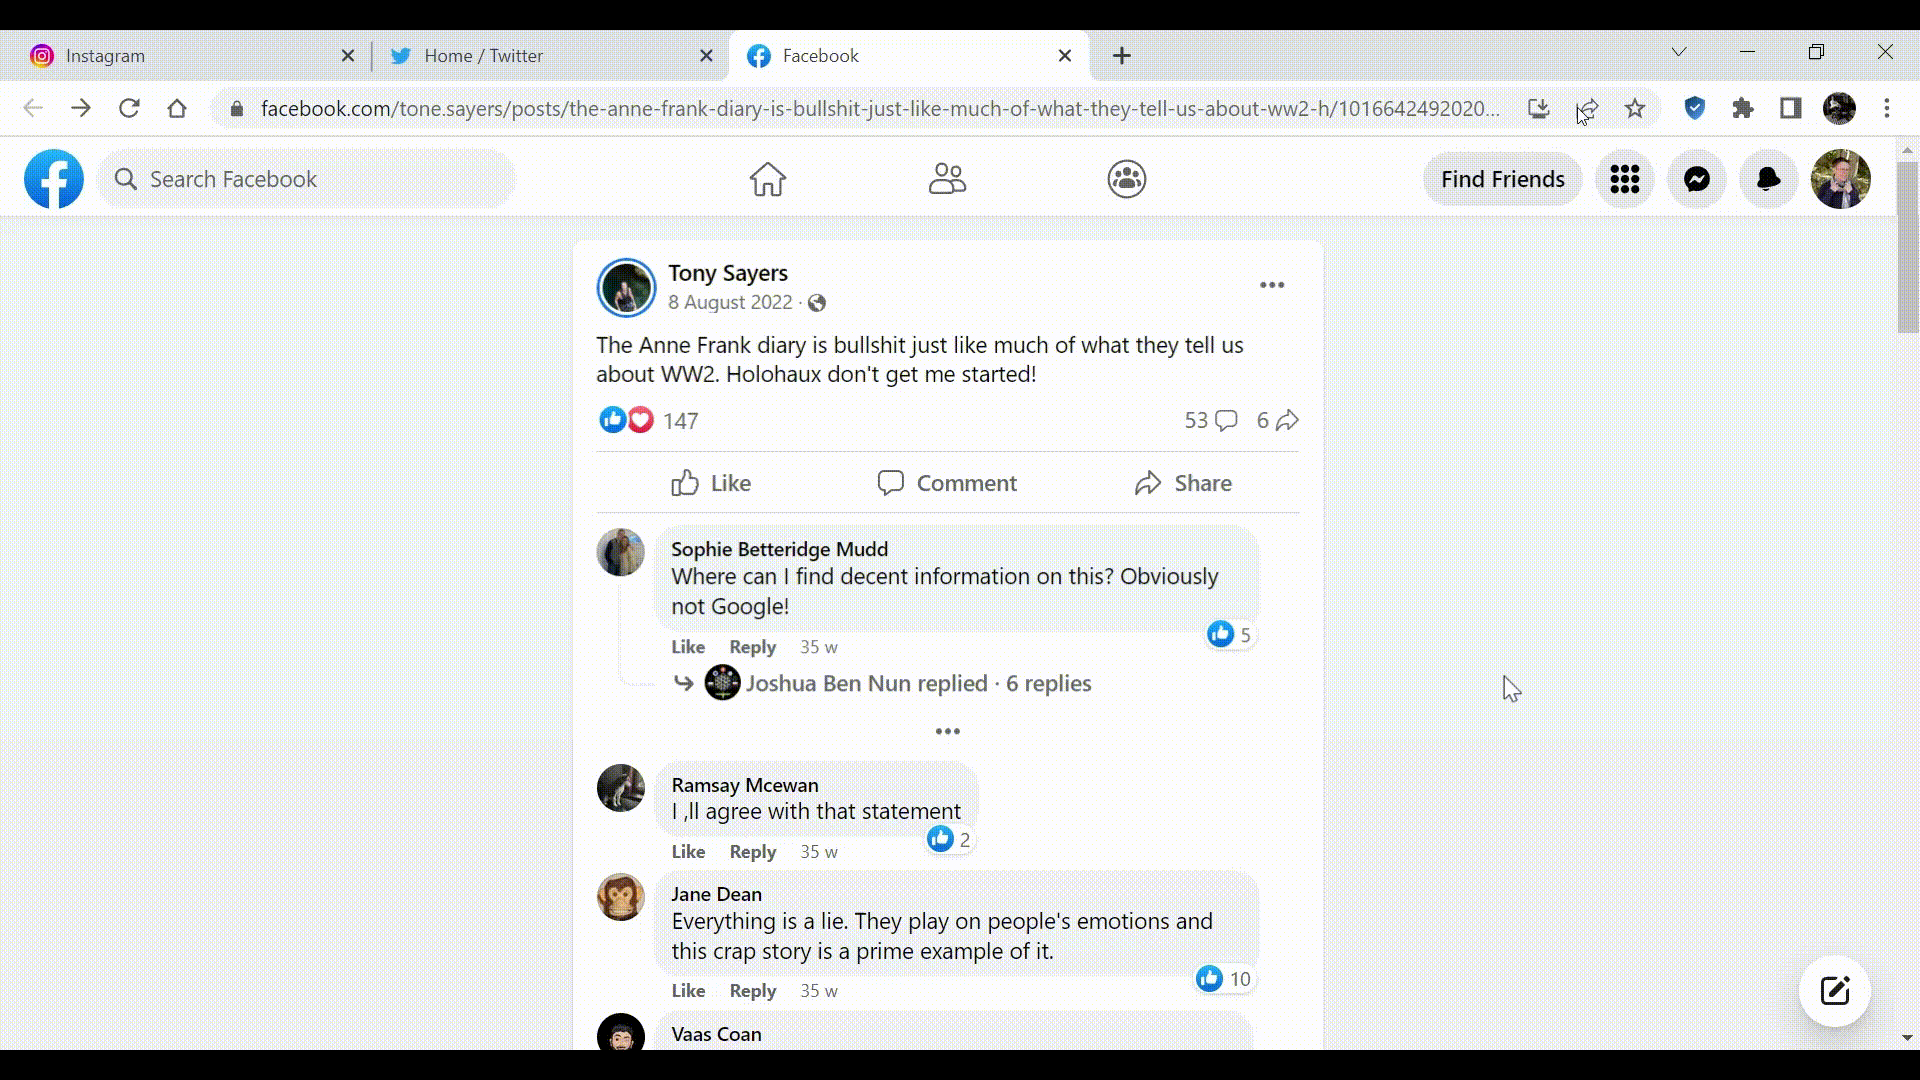The width and height of the screenshot is (1920, 1080).
Task: Open the Groups icon in navbar
Action: point(1126,179)
